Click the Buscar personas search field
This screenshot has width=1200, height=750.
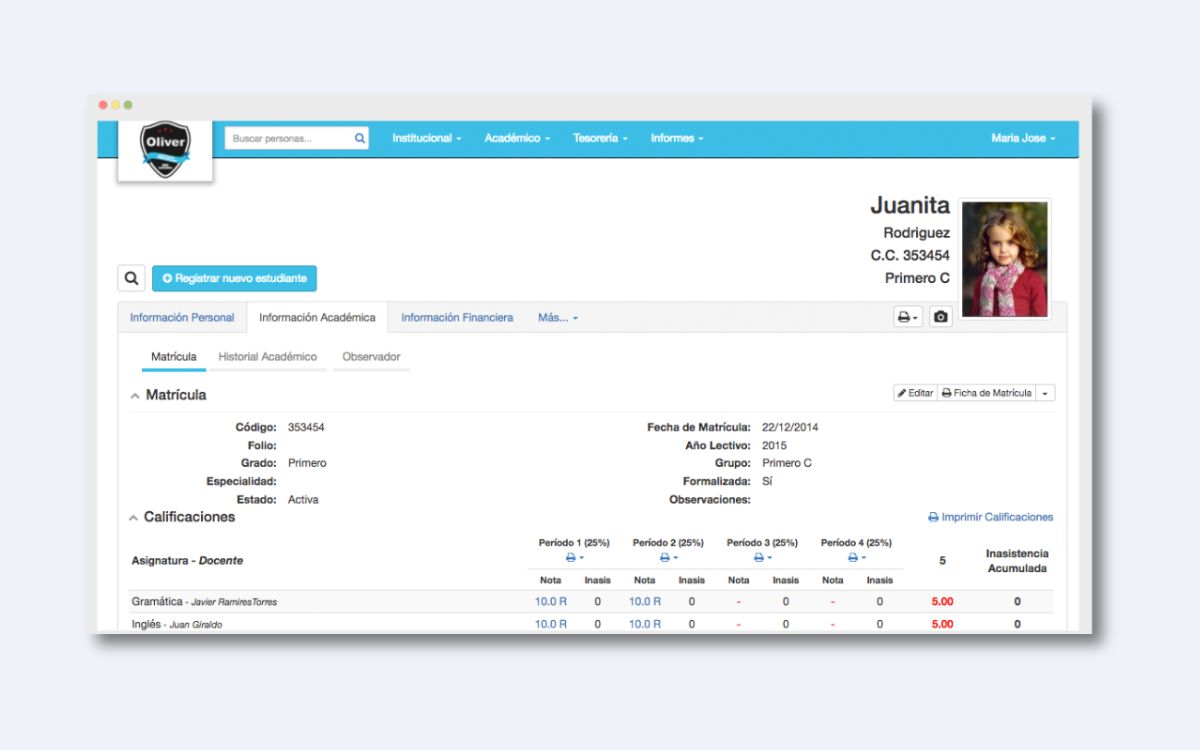tap(288, 139)
